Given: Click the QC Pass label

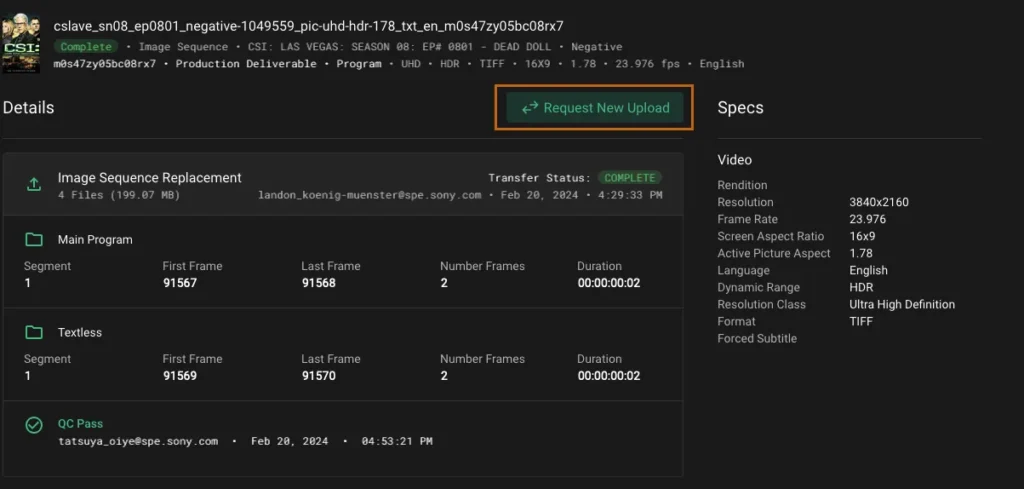Looking at the screenshot, I should (80, 424).
